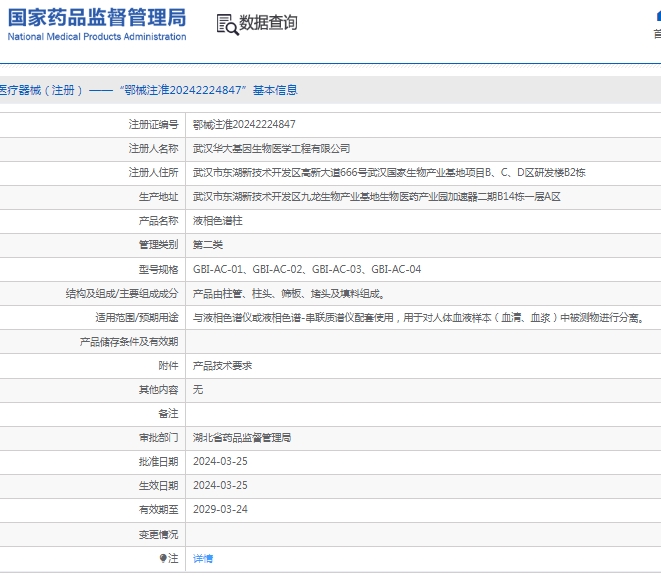Click the 适用范围/预期用途 label

point(137,317)
